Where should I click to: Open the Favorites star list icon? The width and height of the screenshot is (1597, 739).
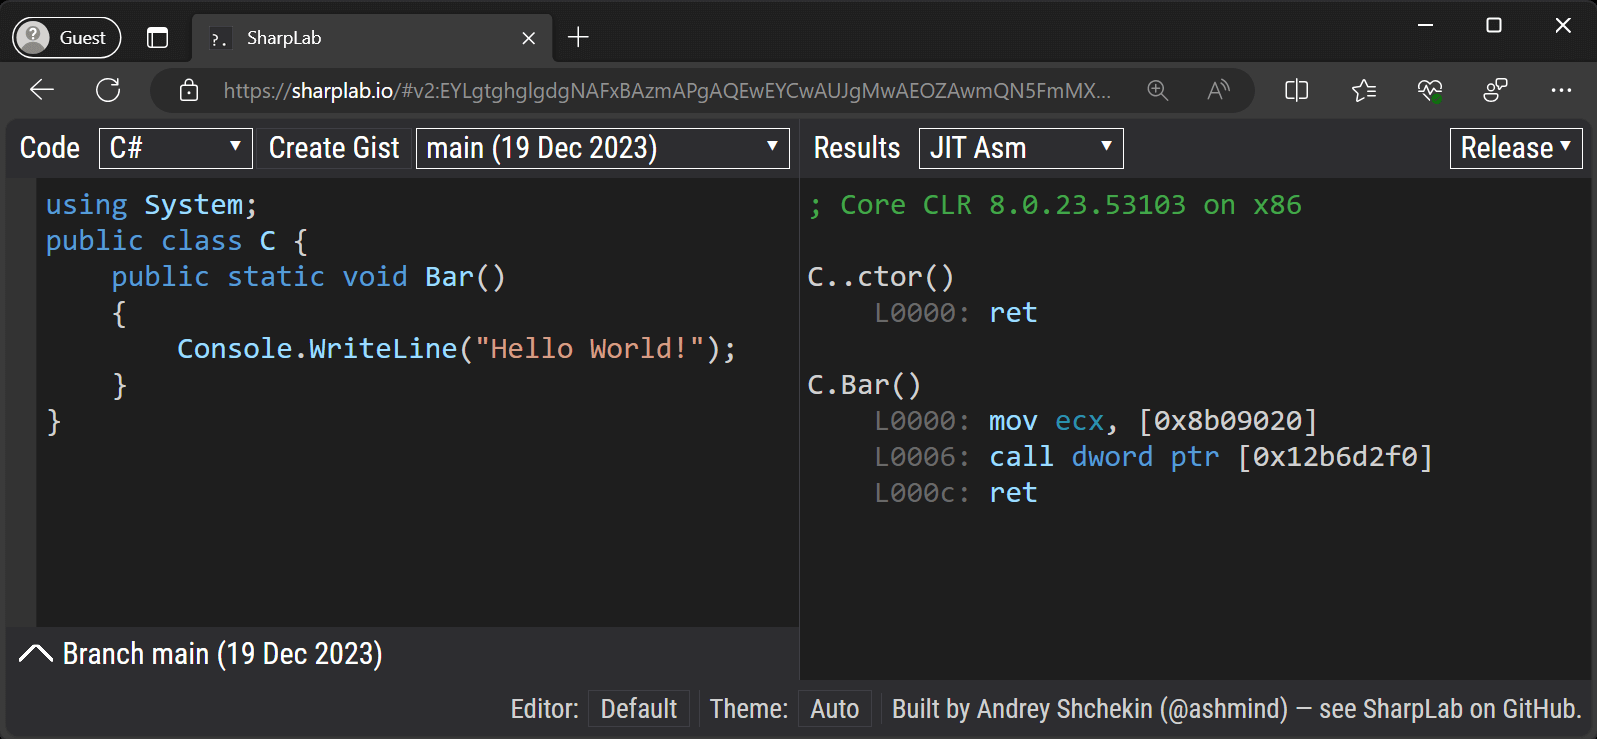click(x=1363, y=90)
